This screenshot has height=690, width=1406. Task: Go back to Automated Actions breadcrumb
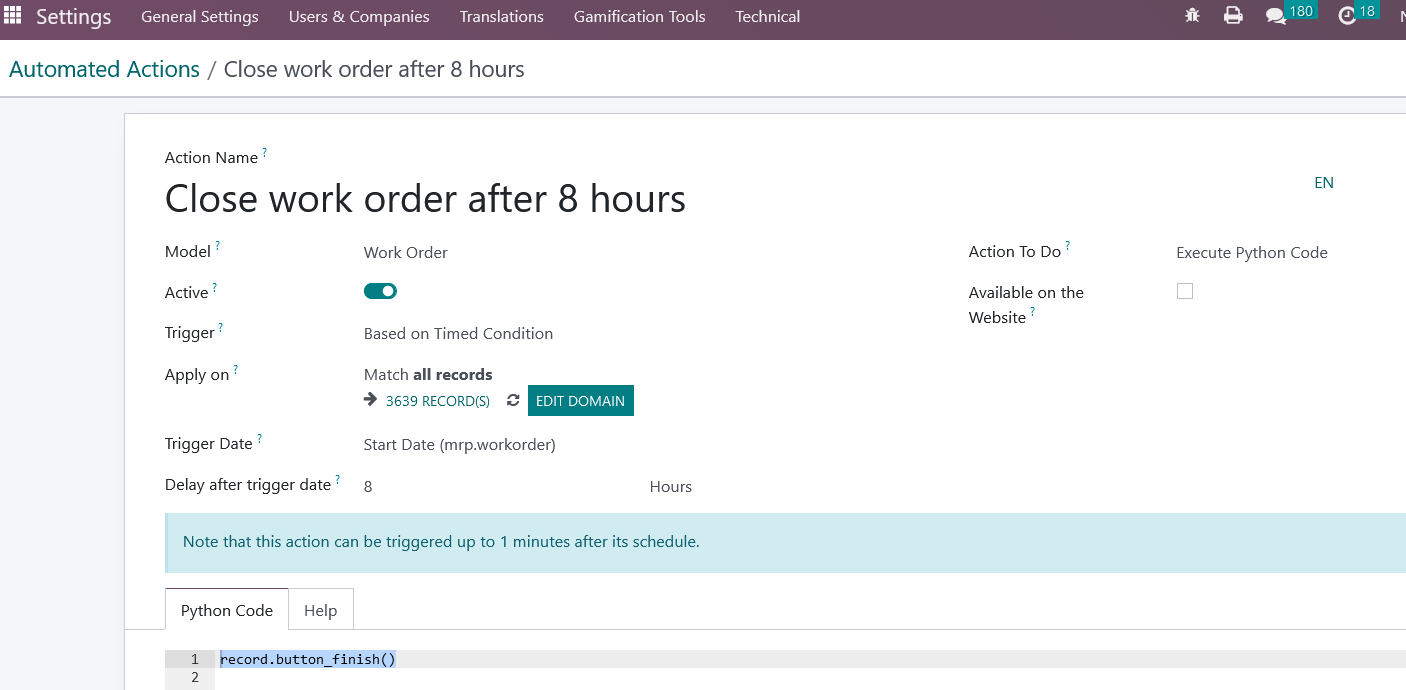point(105,70)
